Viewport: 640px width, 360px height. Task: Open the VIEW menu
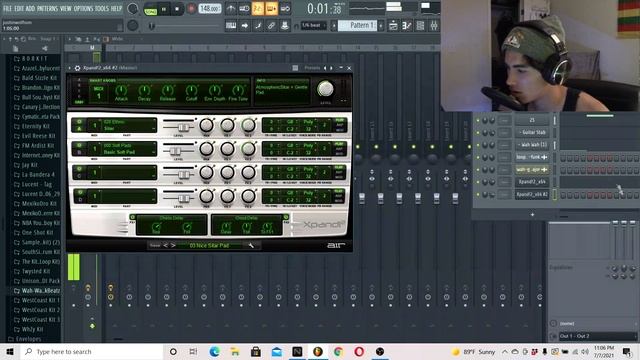(x=66, y=8)
